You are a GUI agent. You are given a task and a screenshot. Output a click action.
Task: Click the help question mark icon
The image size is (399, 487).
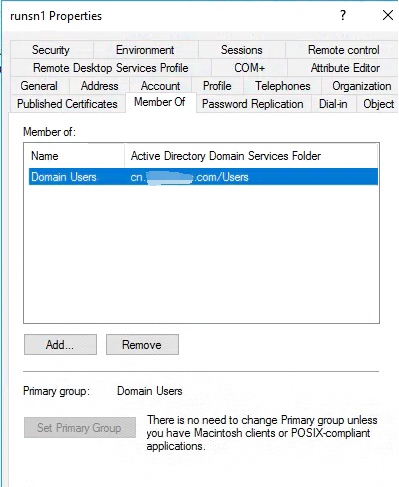coord(343,15)
